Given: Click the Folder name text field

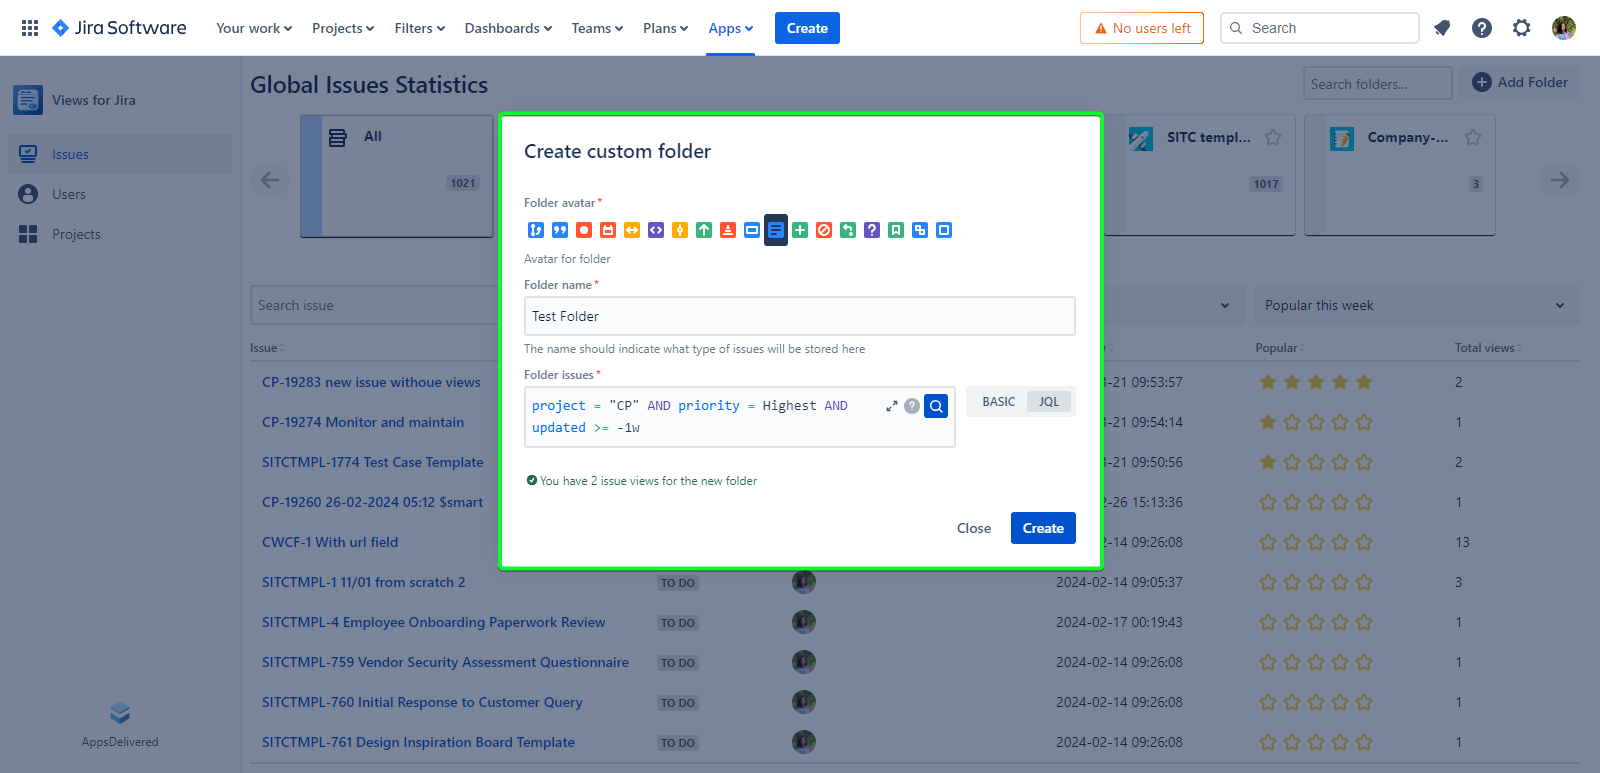Looking at the screenshot, I should [x=799, y=316].
